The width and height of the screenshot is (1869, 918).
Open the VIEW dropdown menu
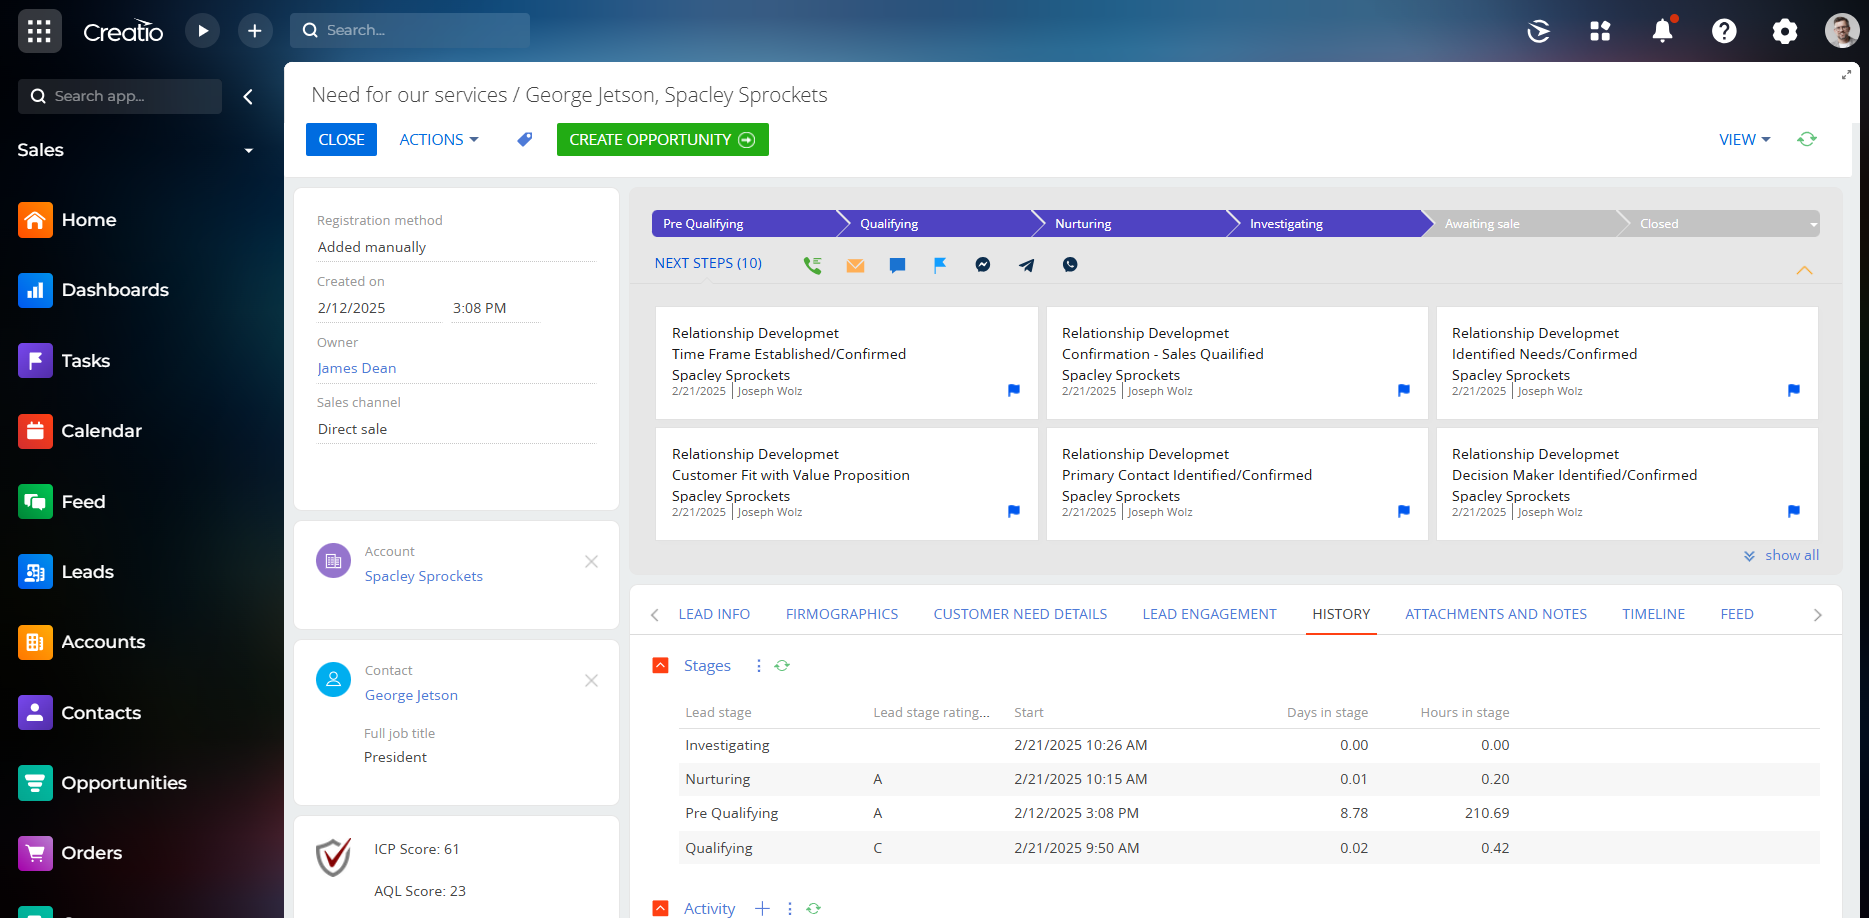(x=1744, y=140)
